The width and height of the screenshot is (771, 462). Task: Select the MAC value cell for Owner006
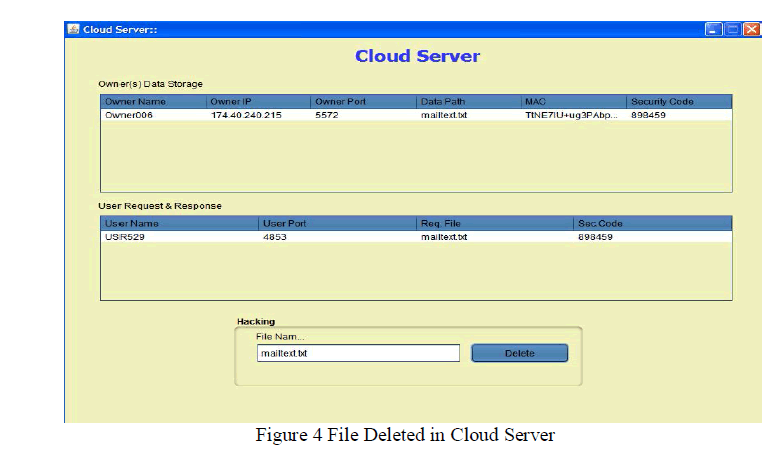click(571, 115)
